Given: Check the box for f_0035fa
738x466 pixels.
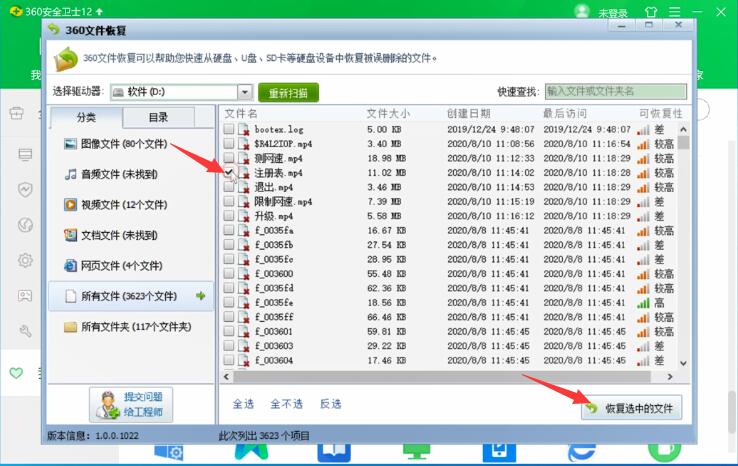Looking at the screenshot, I should click(x=229, y=230).
